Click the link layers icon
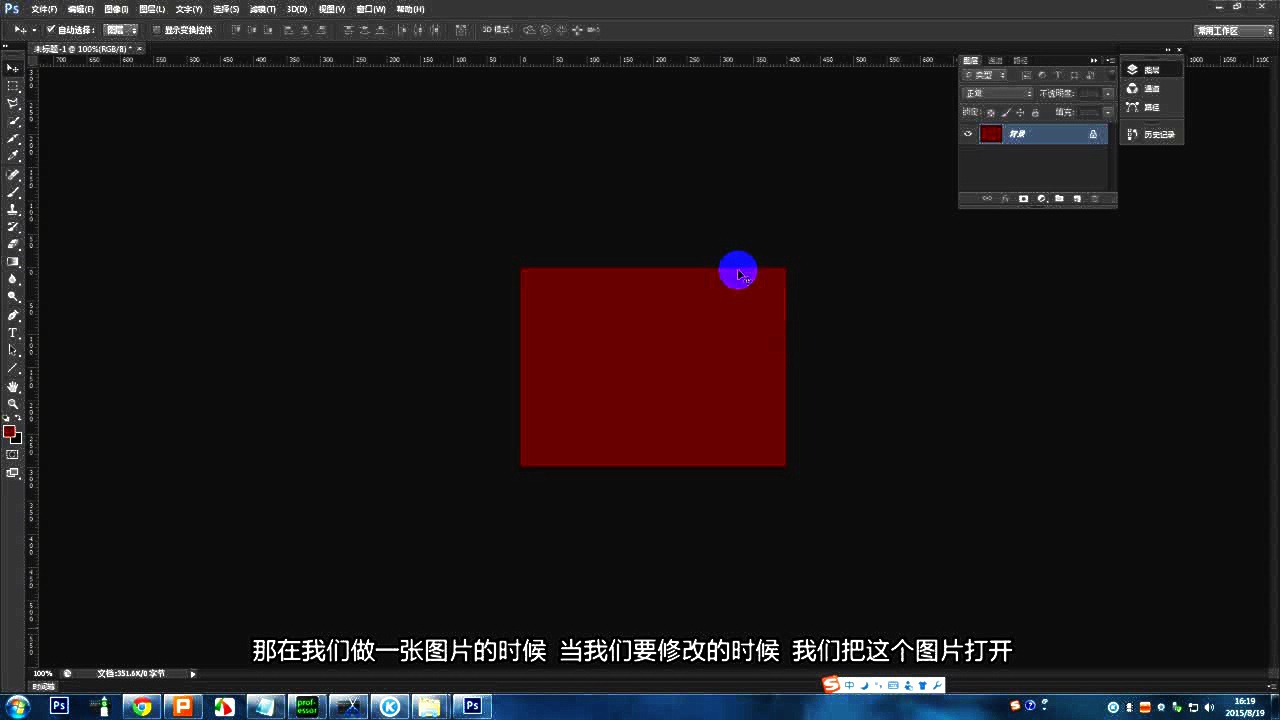 (x=987, y=199)
